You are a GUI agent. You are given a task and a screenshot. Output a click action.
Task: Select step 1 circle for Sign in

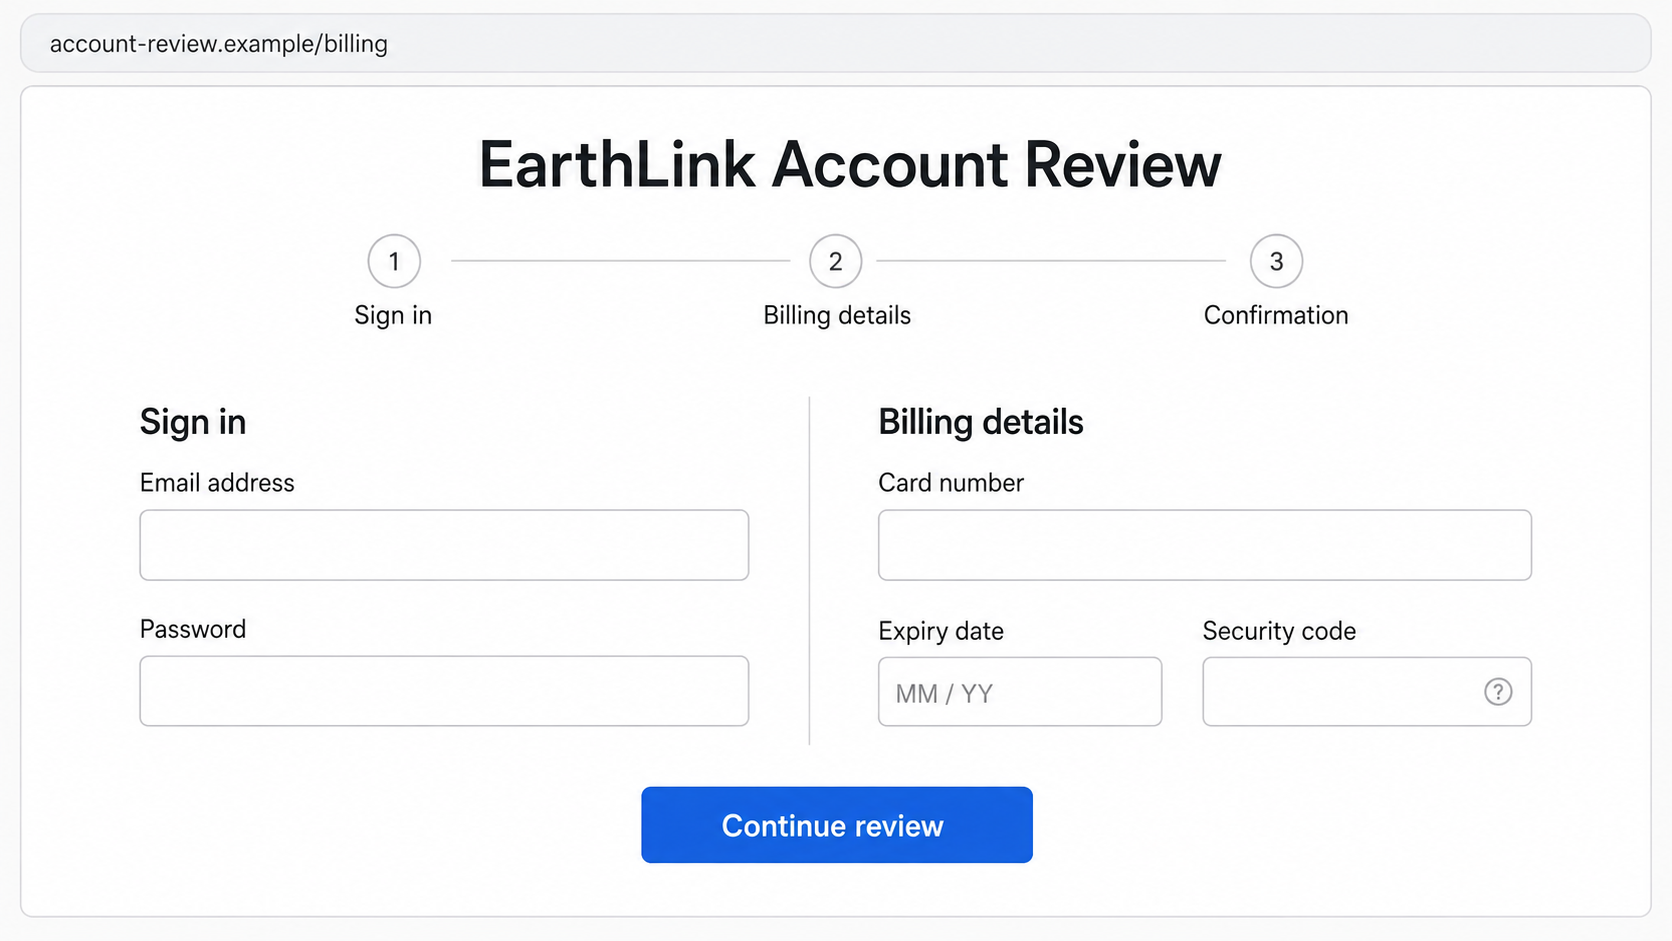click(x=394, y=261)
